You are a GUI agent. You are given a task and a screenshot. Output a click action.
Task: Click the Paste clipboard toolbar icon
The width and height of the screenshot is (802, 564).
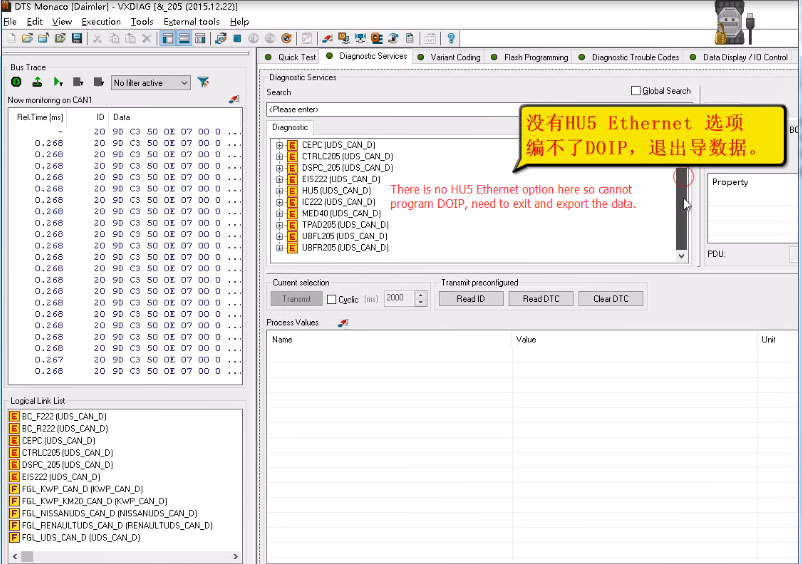(130, 38)
